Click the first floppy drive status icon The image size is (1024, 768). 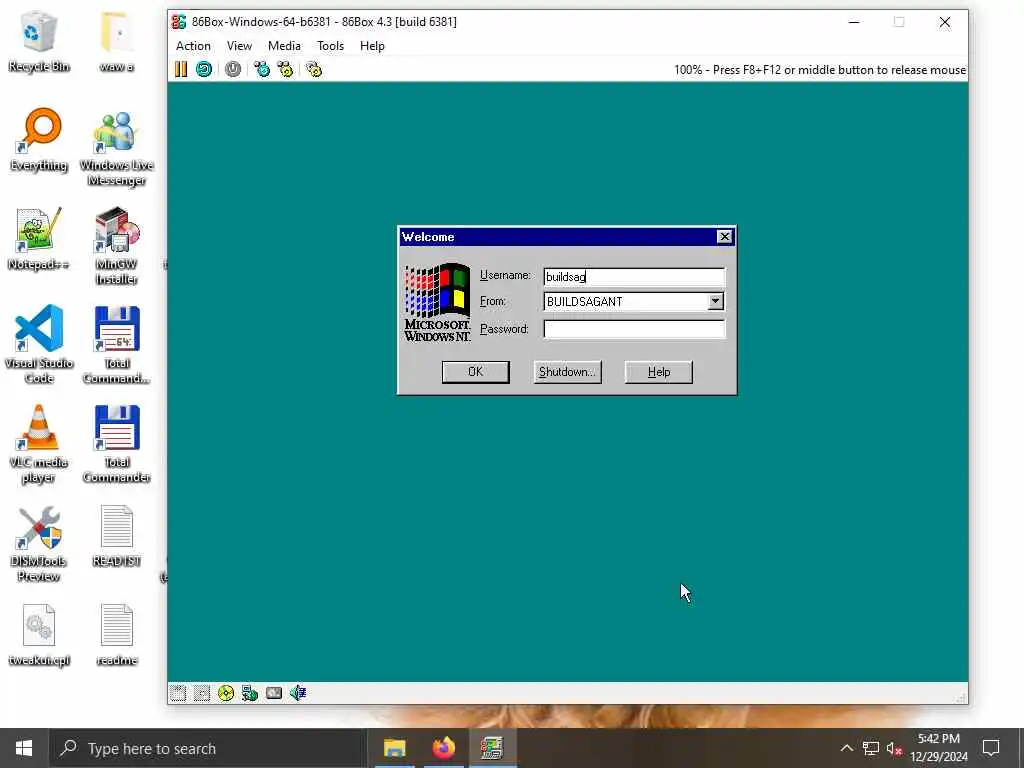pos(178,693)
